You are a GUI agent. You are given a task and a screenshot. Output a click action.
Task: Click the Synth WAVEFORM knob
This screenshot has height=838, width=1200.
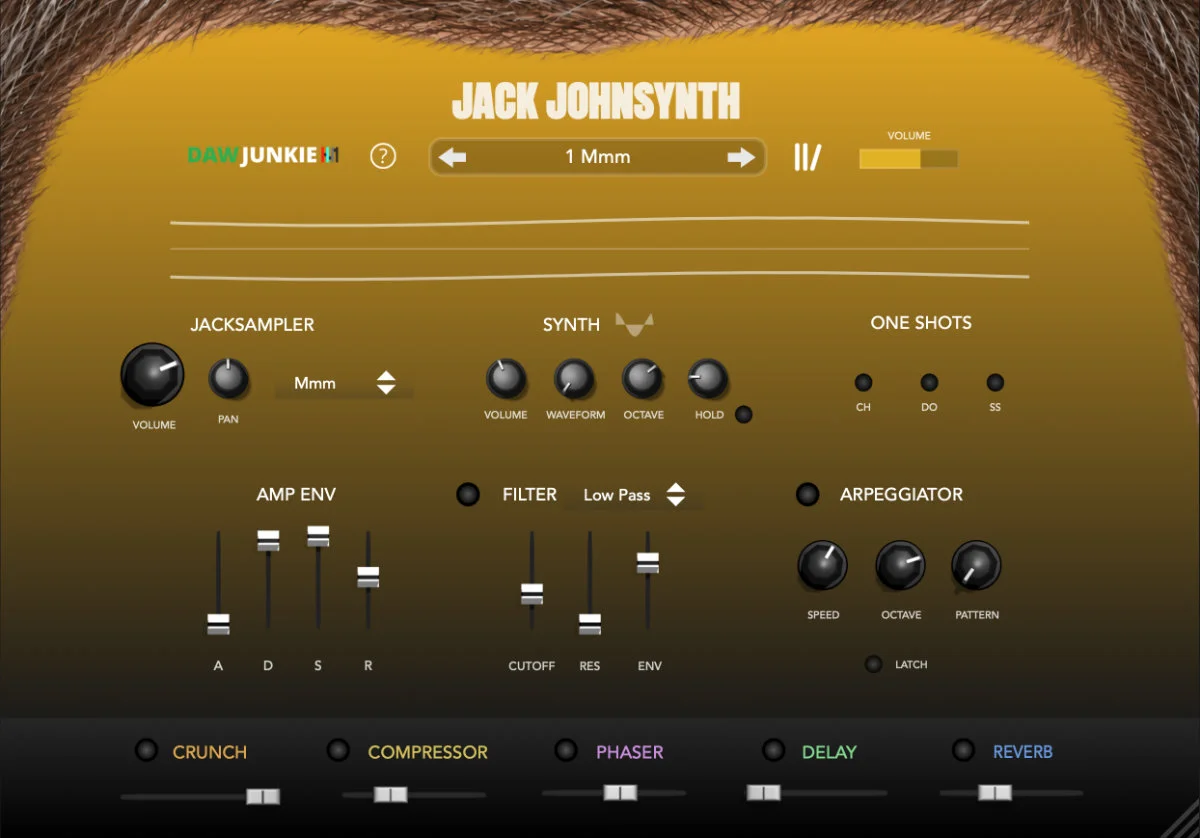[x=574, y=379]
